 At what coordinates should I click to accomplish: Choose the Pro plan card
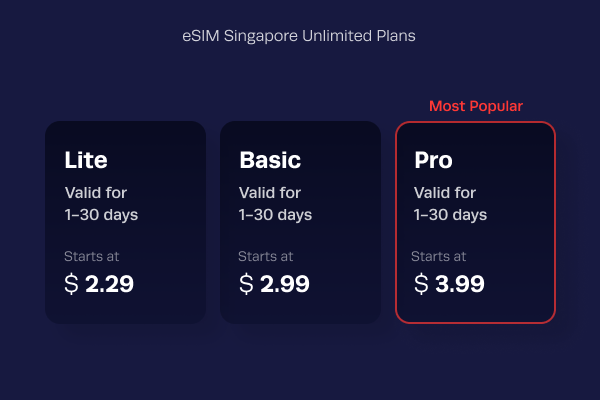[x=475, y=222]
